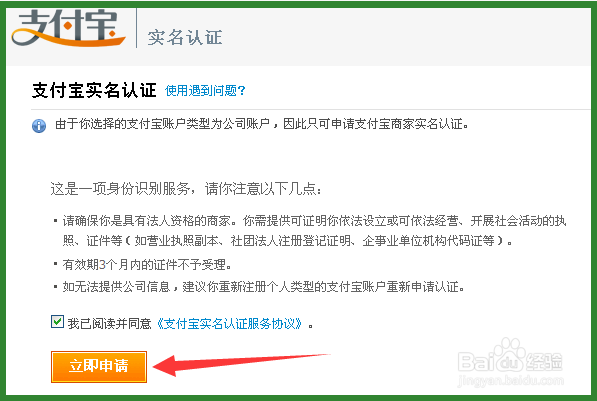
Task: Click the blue info circle icon
Action: 39,126
